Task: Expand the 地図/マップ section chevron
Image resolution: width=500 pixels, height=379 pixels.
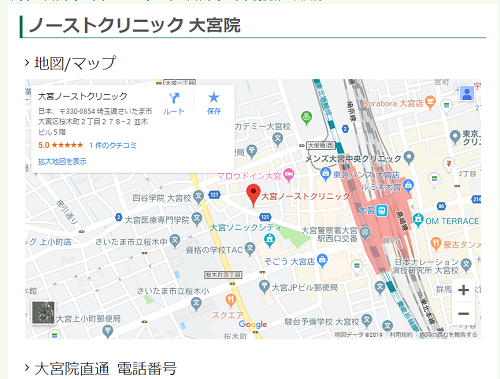Action: coord(27,62)
